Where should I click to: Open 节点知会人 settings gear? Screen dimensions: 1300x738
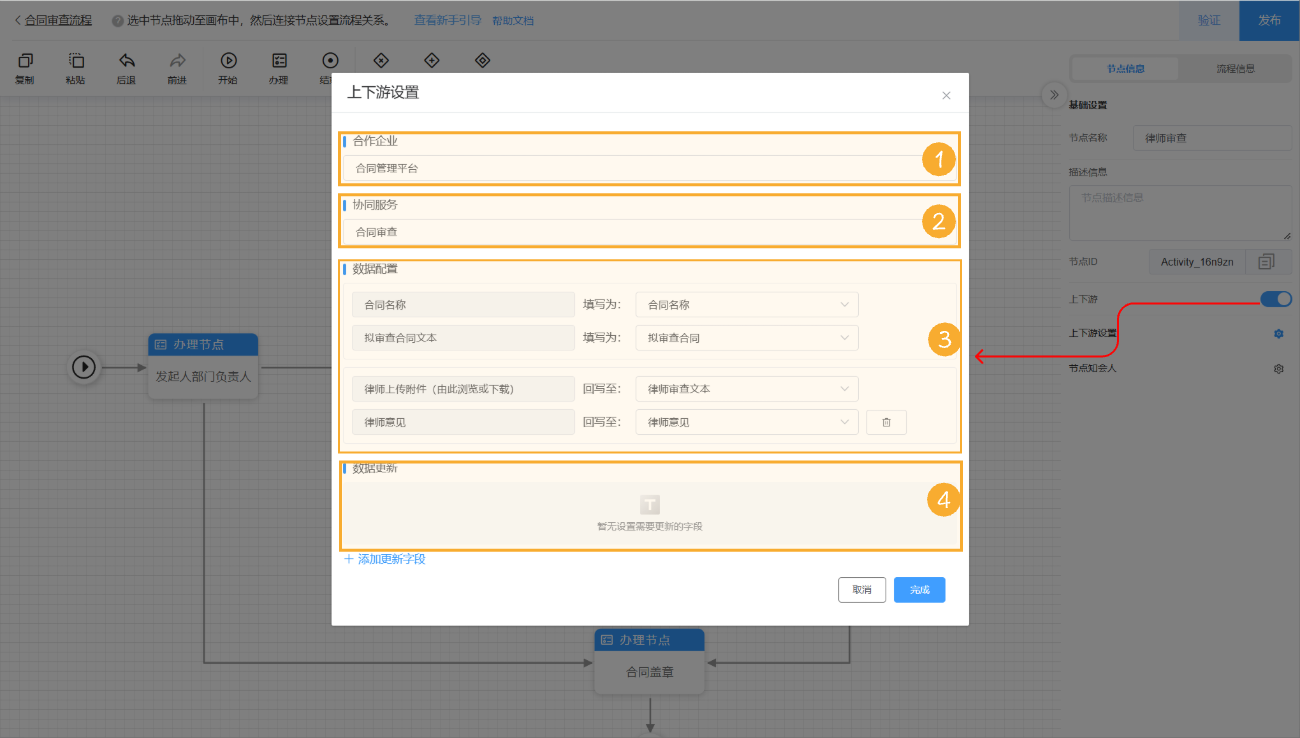point(1278,368)
